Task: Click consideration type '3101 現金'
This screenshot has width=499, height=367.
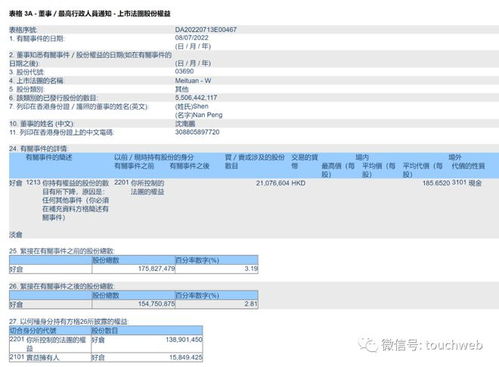Action: 467,183
